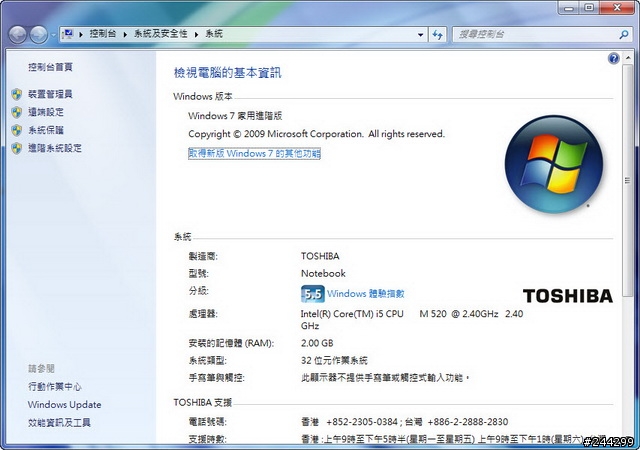Click the TOSHIBA manufacturer value text
Screen dimensions: 640x450
(x=320, y=256)
